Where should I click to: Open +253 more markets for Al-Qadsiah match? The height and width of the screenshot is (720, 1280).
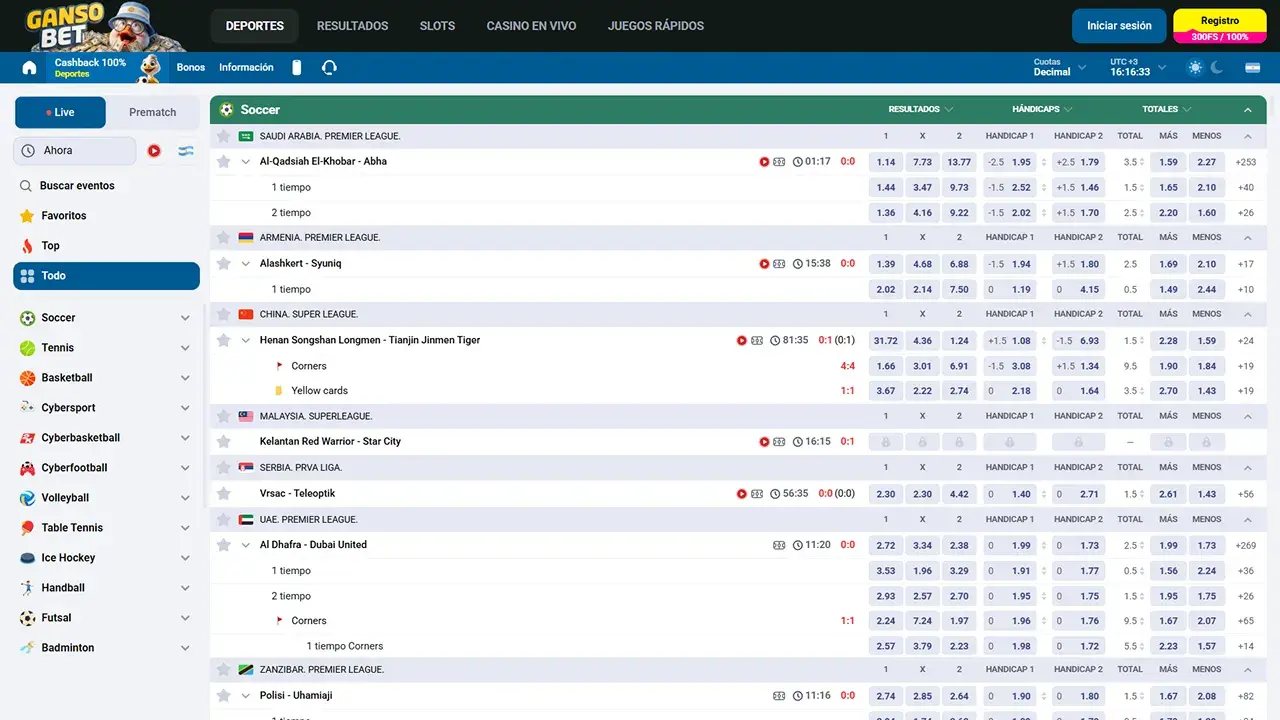tap(1245, 162)
